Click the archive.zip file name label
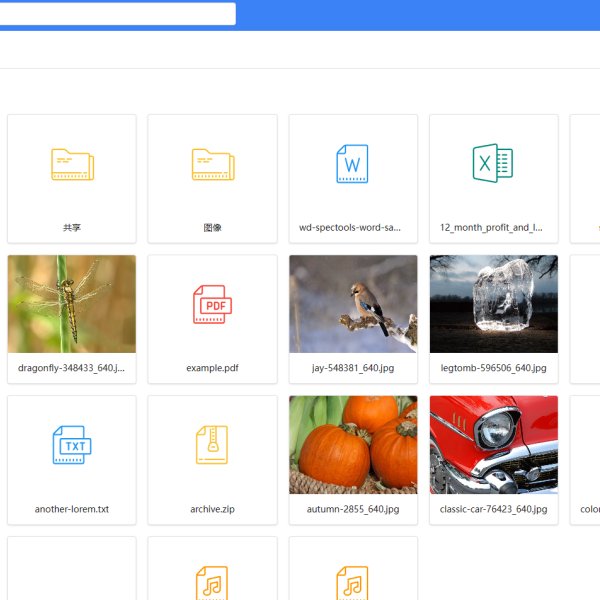 pyautogui.click(x=212, y=509)
